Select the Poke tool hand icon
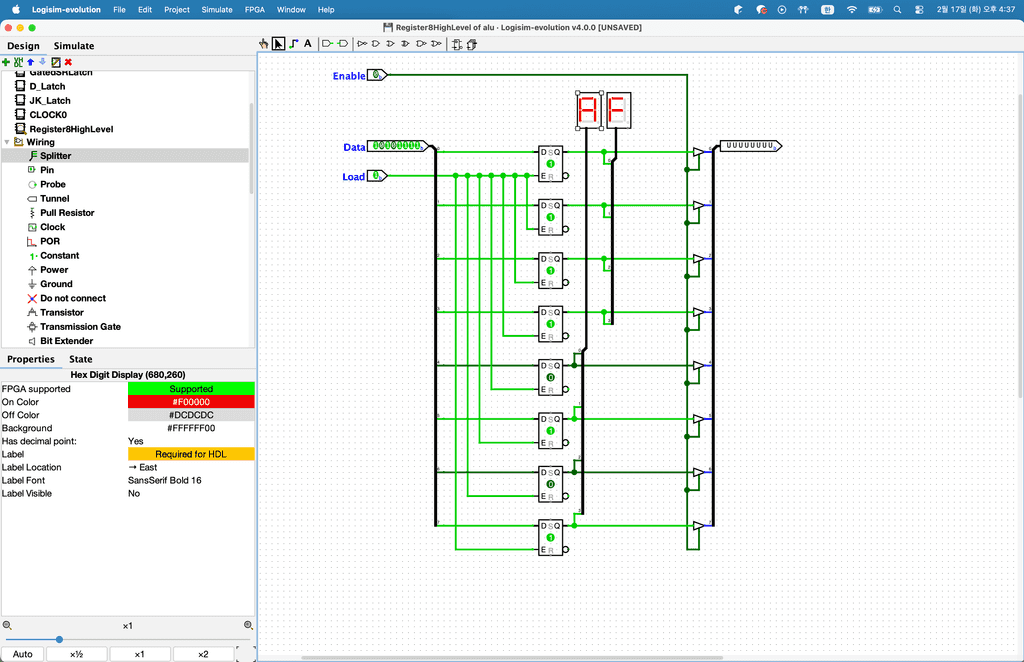The image size is (1024, 662). (x=264, y=44)
